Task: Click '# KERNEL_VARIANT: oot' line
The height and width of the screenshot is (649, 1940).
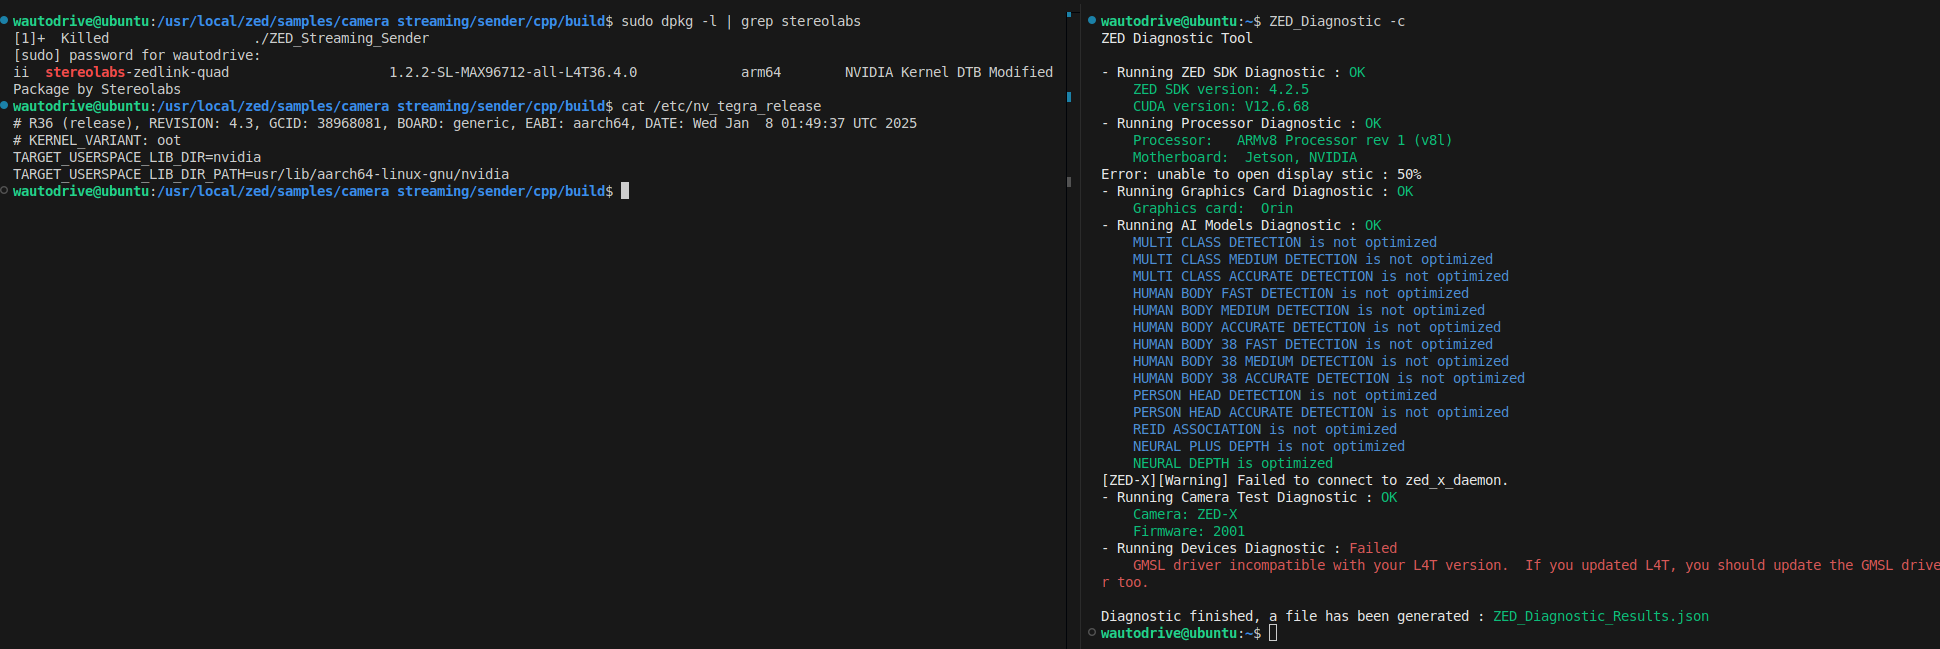Action: point(97,140)
